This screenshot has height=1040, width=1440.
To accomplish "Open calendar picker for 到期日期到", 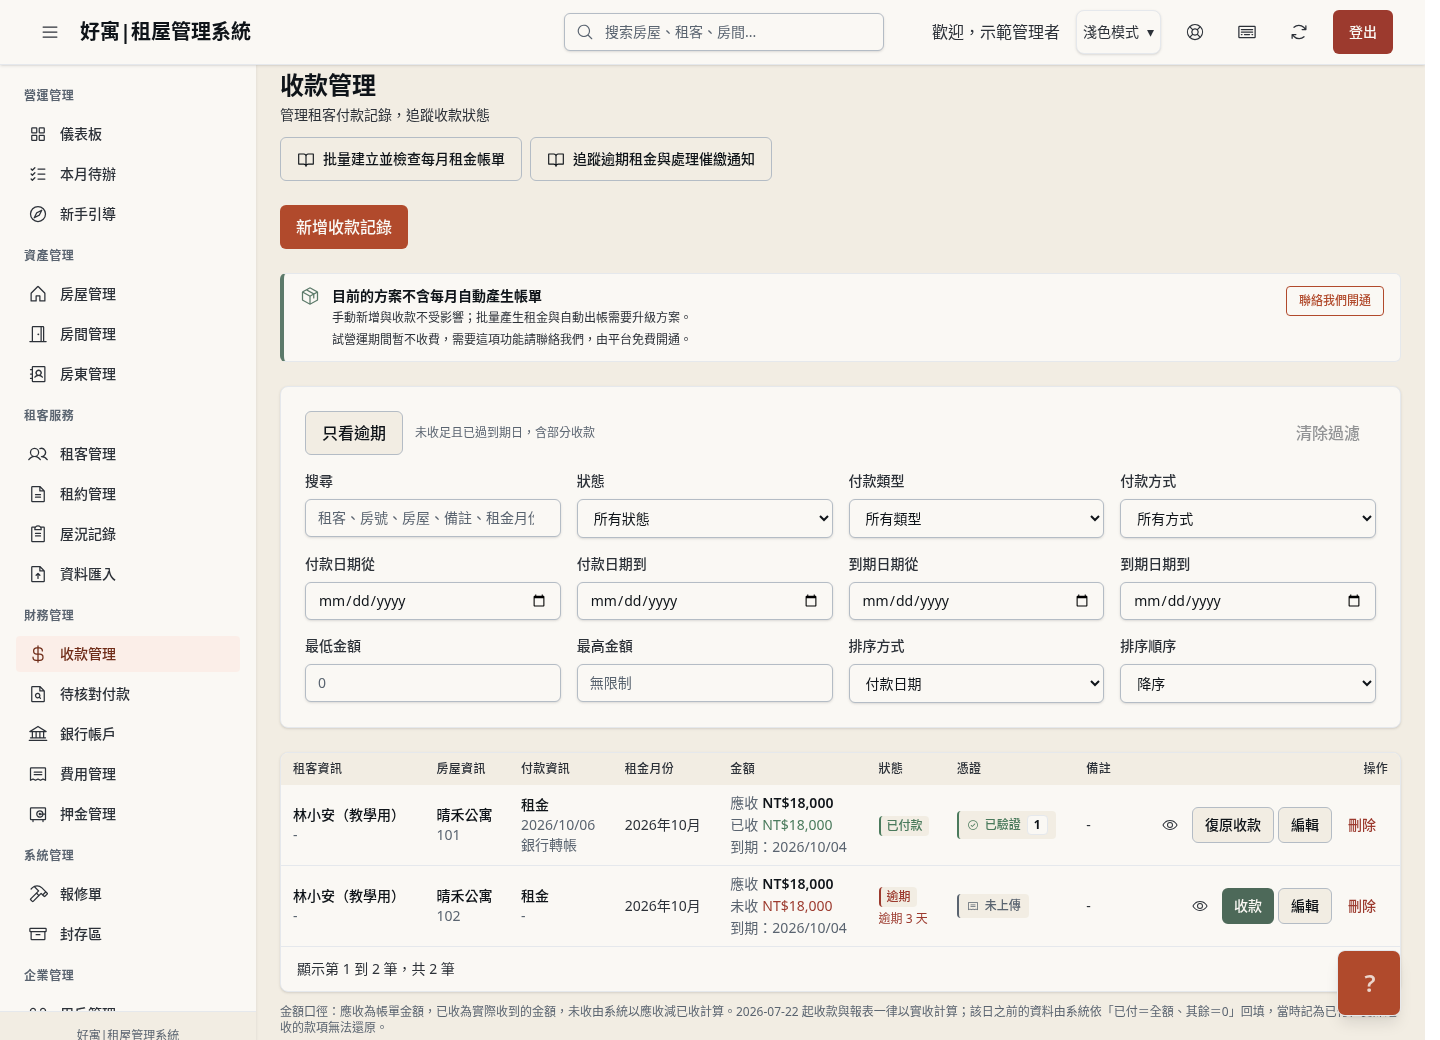I will click(1354, 601).
